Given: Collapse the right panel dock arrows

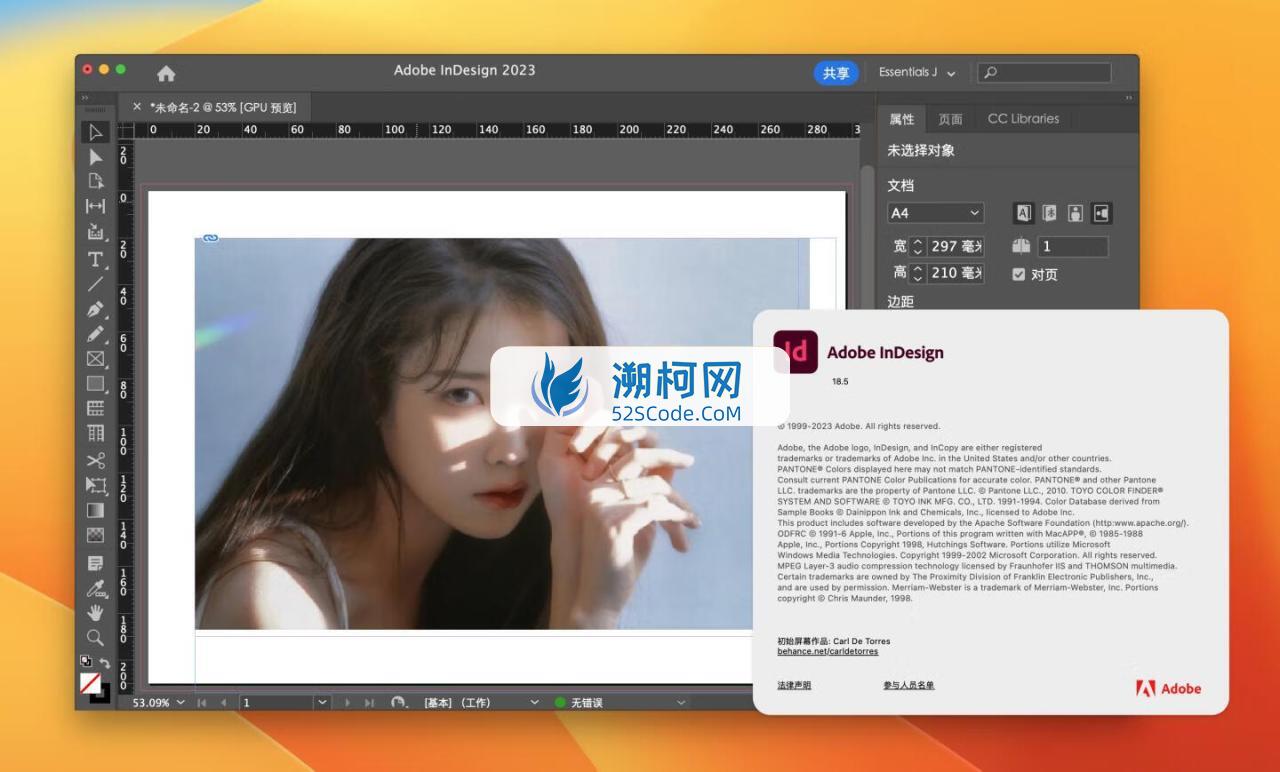Looking at the screenshot, I should 1130,97.
